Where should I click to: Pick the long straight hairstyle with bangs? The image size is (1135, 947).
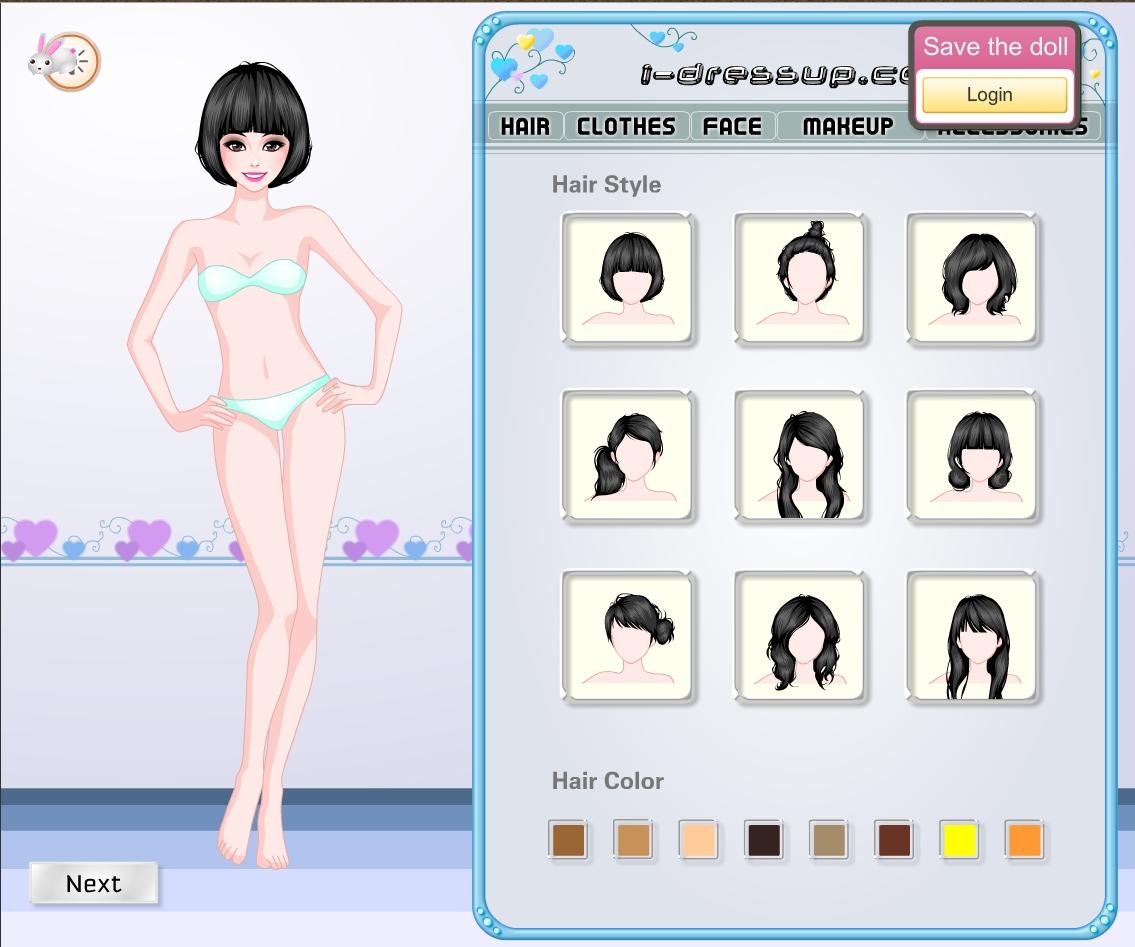pyautogui.click(x=973, y=636)
